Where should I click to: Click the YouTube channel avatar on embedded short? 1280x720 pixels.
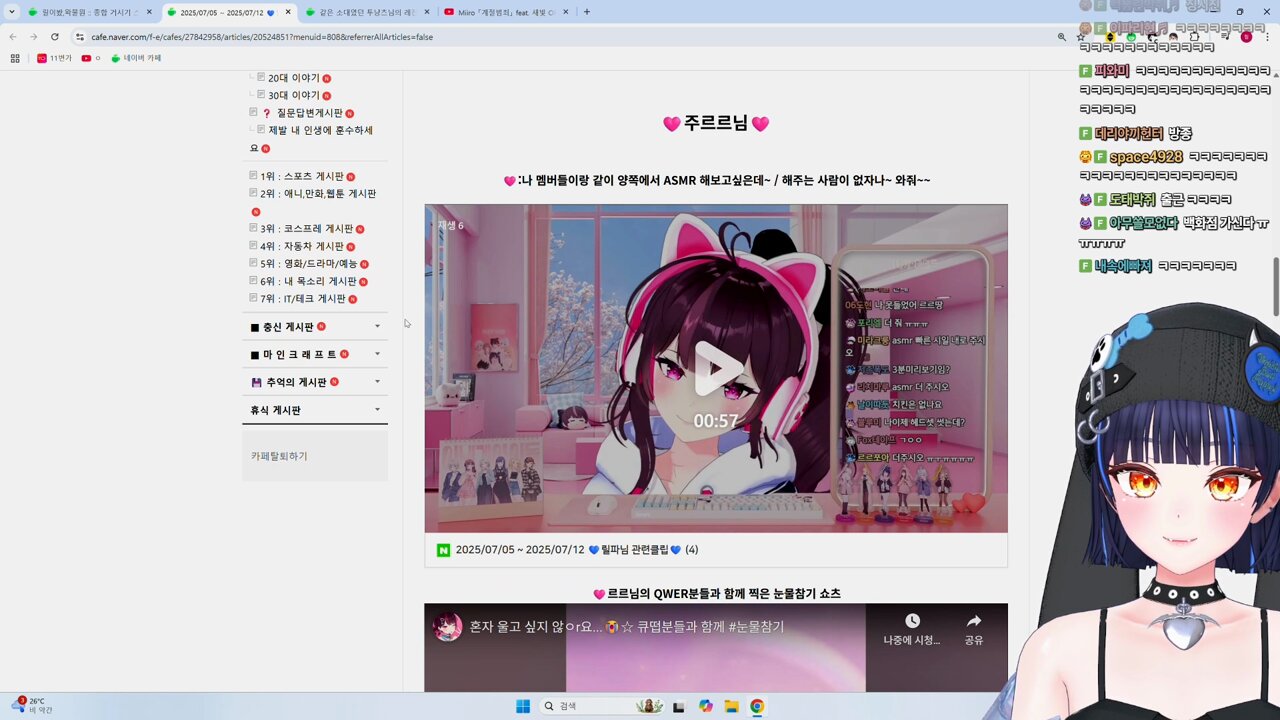pyautogui.click(x=447, y=627)
